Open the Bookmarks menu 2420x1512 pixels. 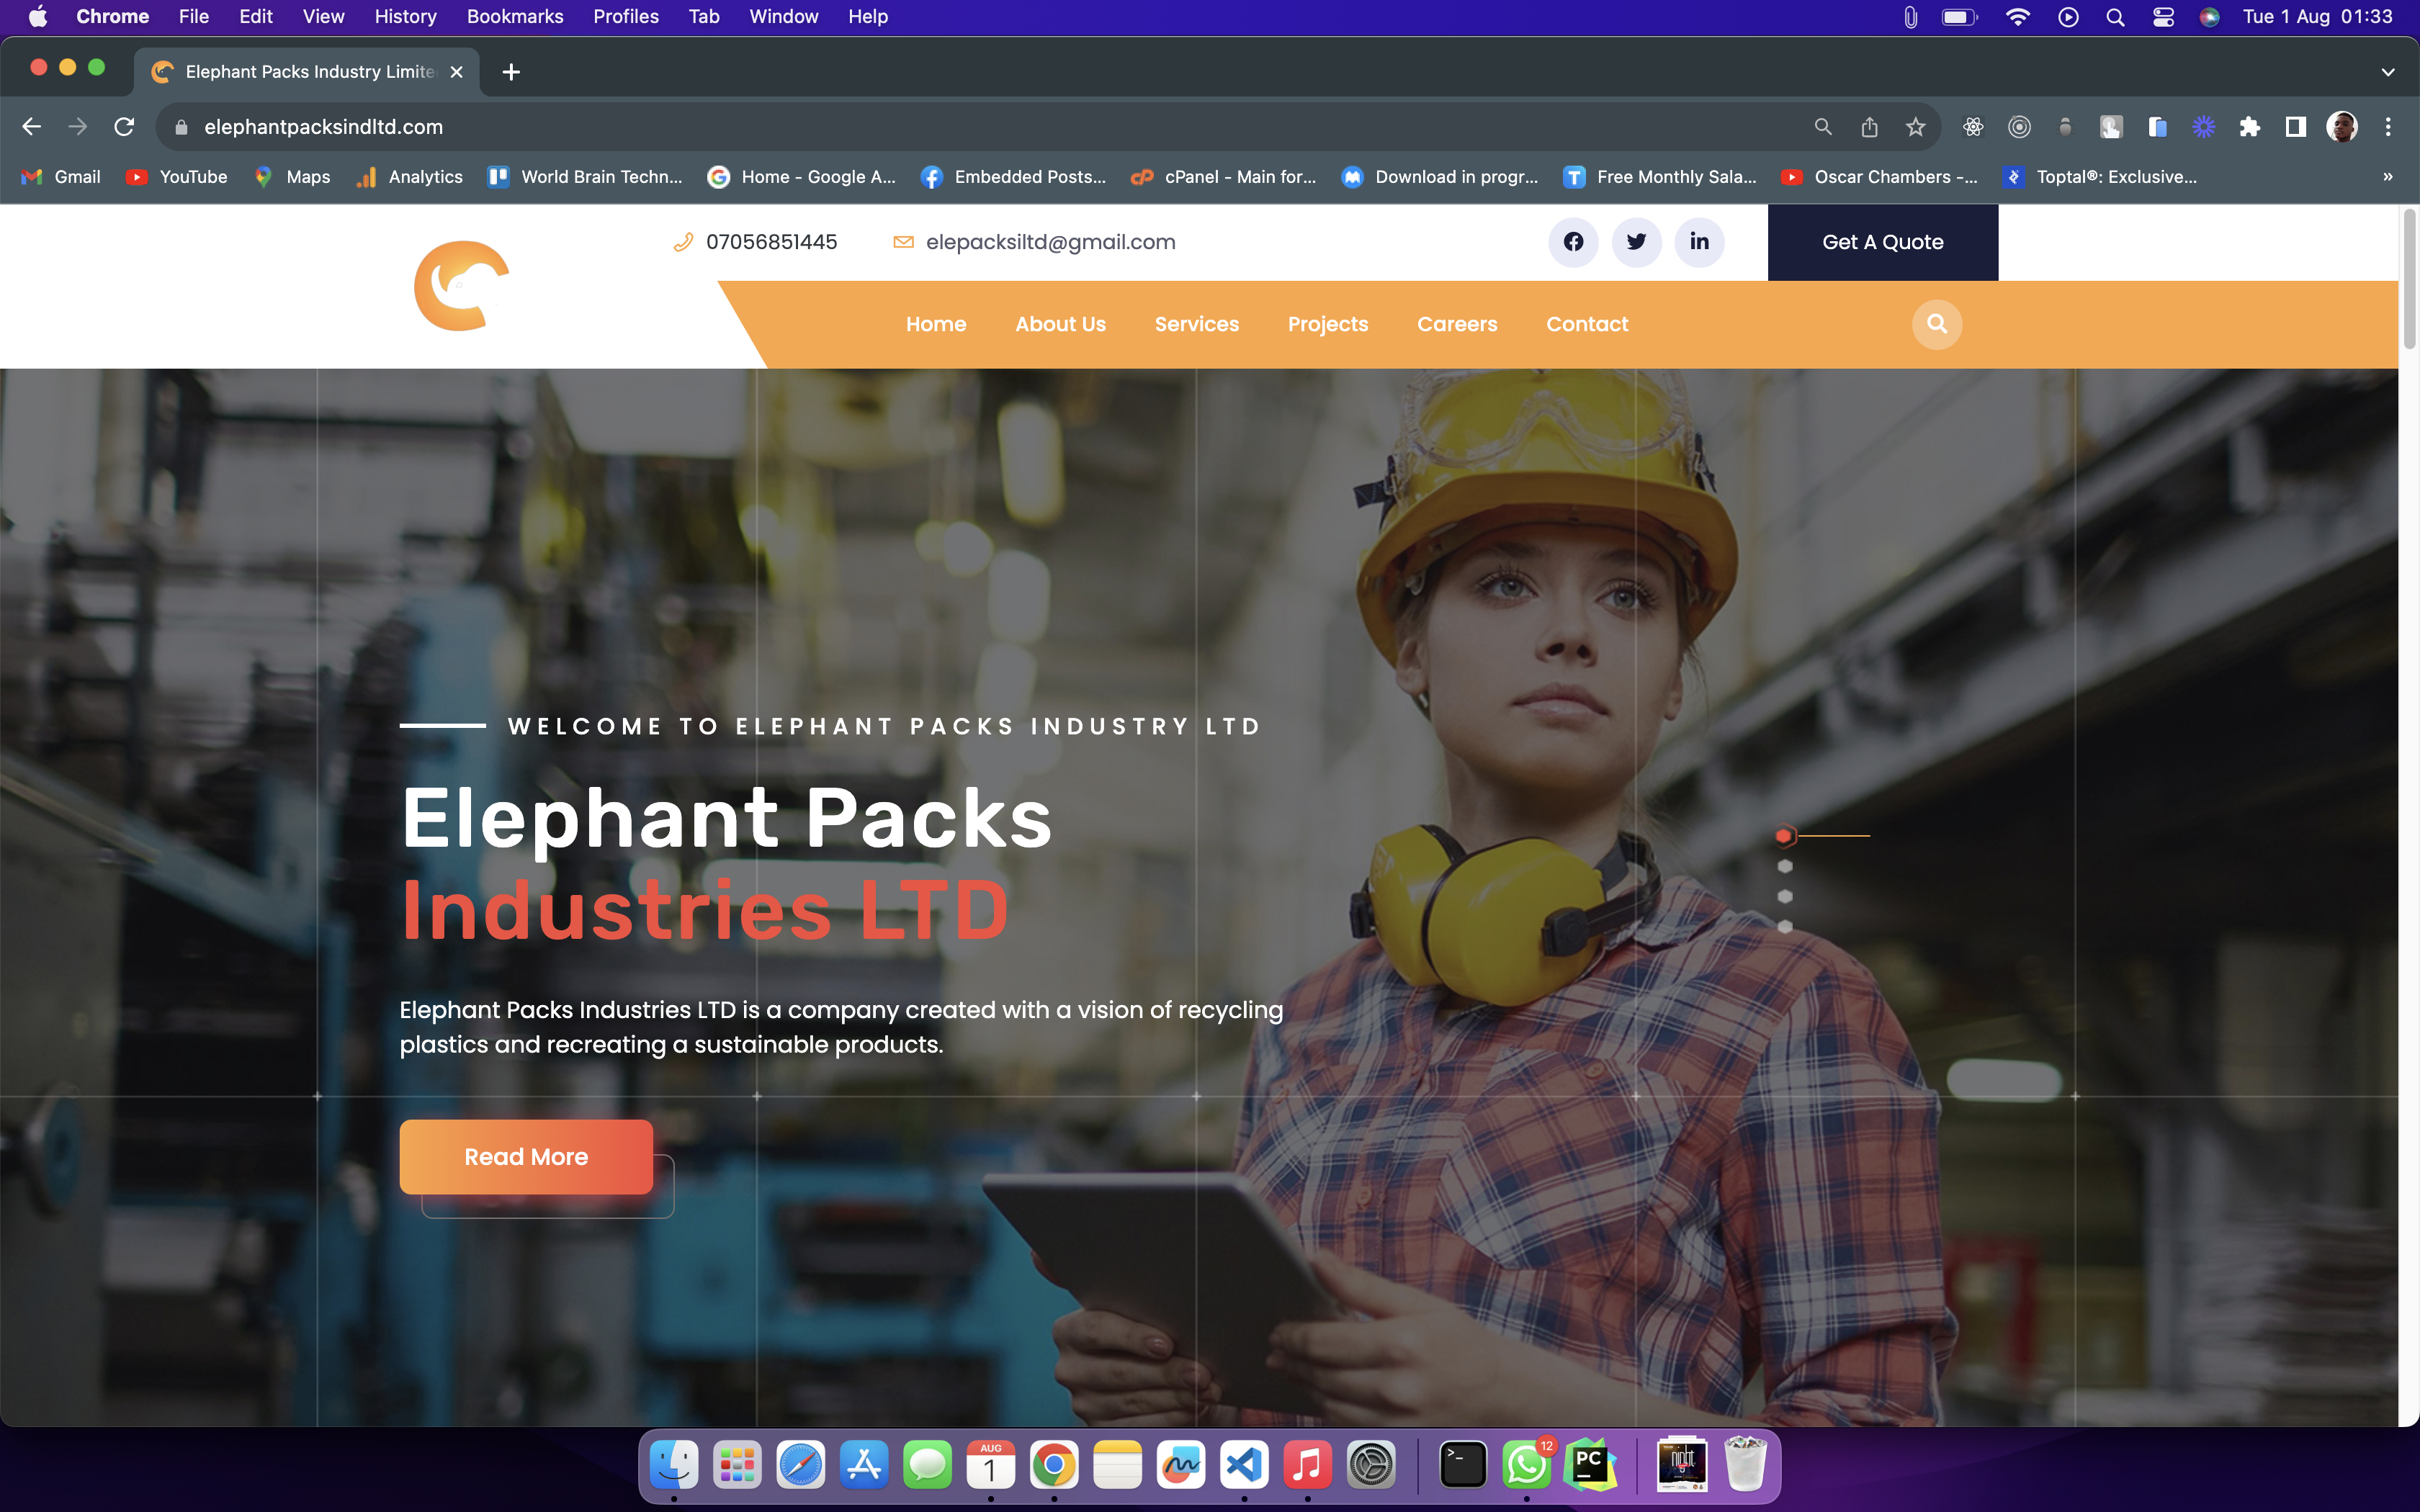[515, 16]
